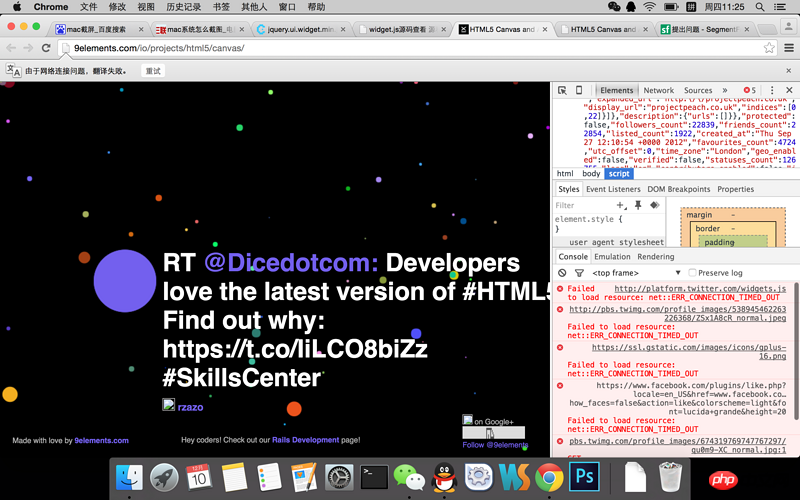Select the script breadcrumb
Viewport: 800px width, 500px height.
tap(619, 174)
